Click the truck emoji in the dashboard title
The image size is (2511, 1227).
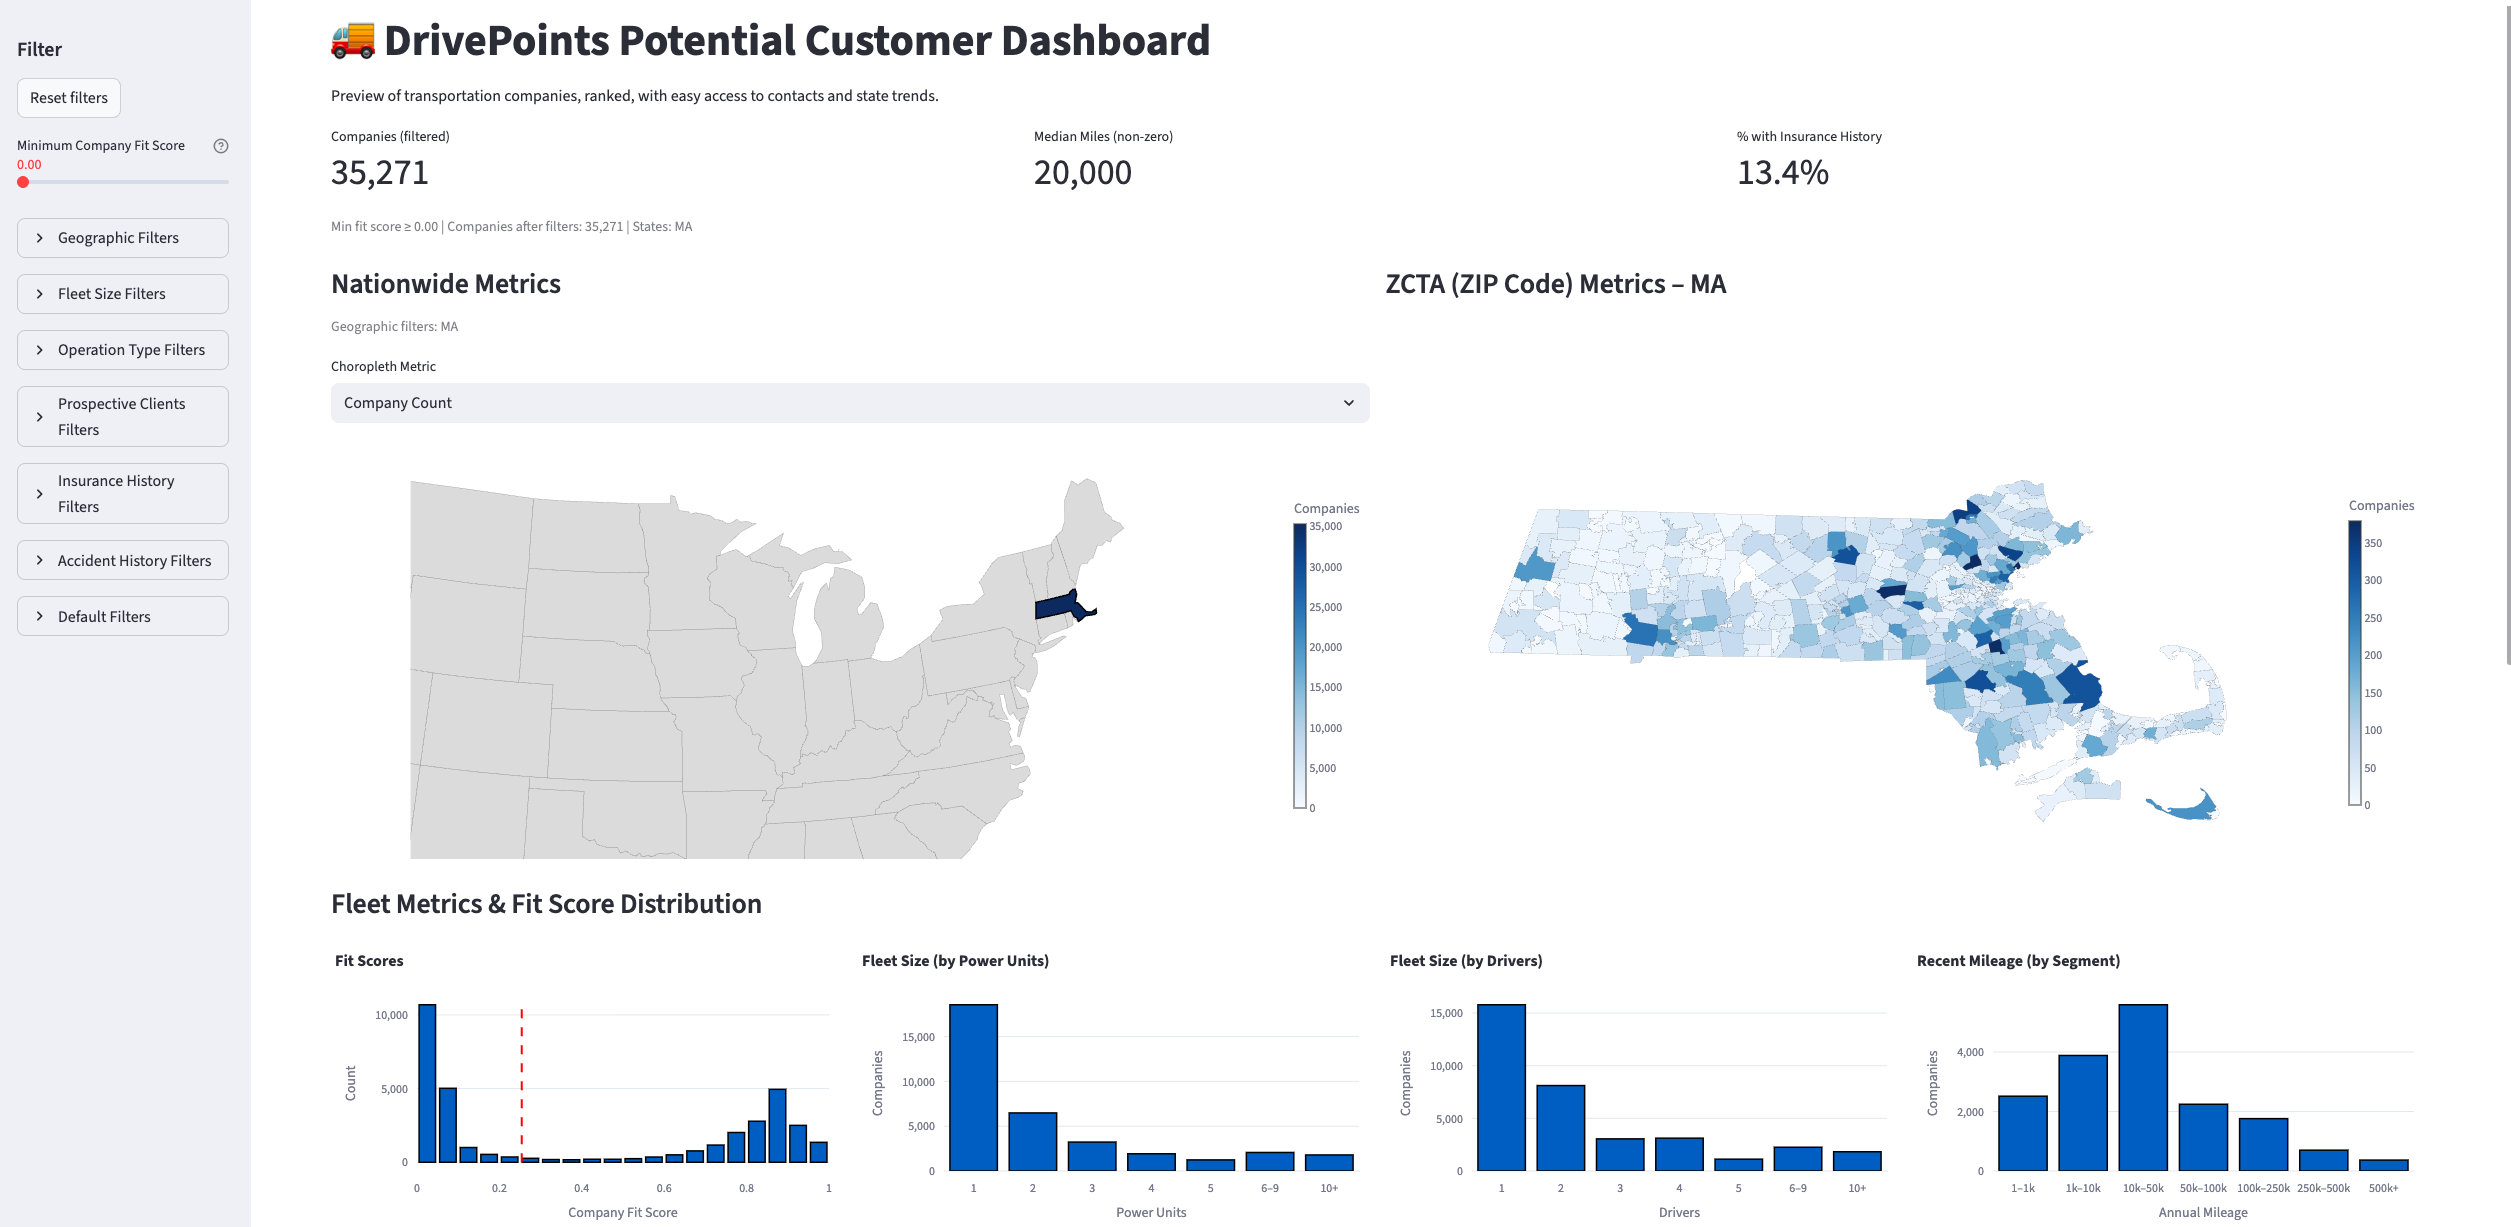click(x=351, y=40)
